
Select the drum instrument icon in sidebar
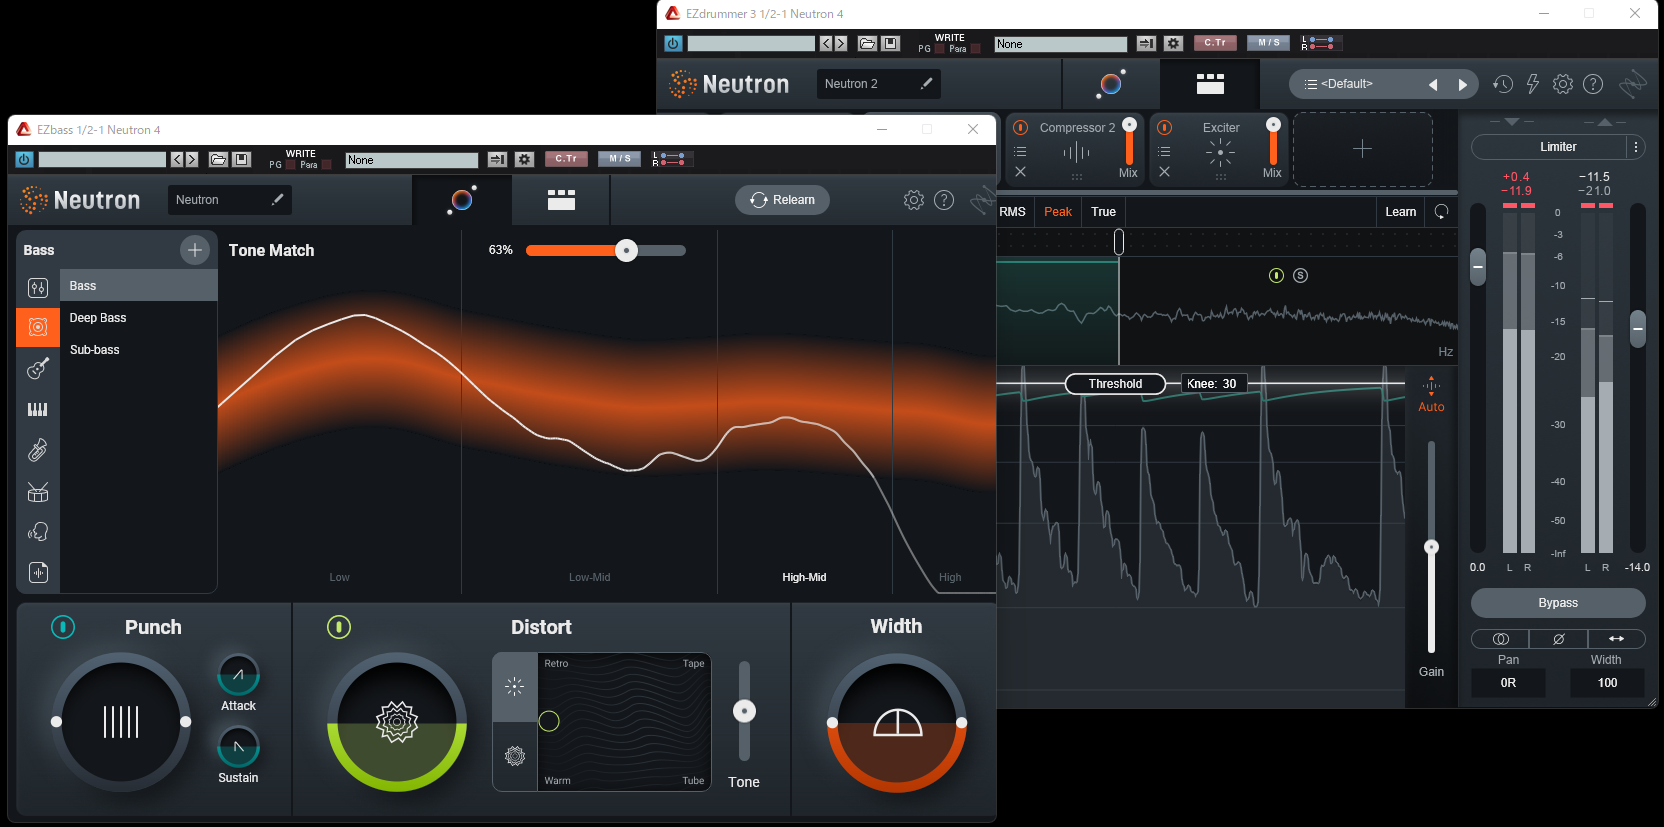point(38,491)
